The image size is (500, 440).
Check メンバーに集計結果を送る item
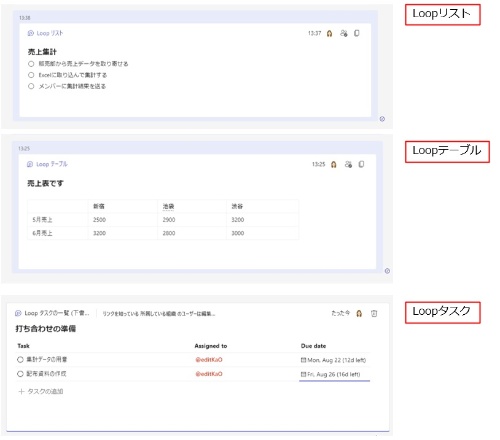pos(31,86)
